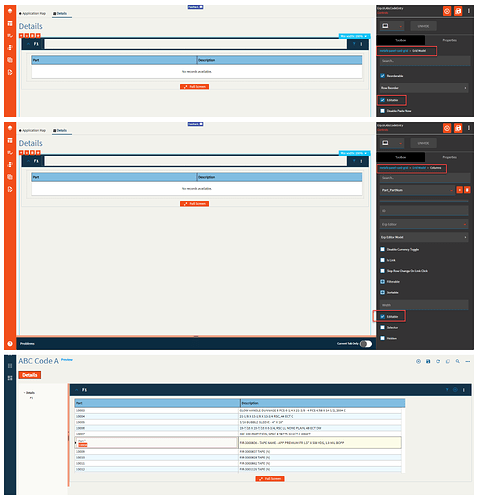Collapse the bottom F1 panel with its chevron
The width and height of the screenshot is (479, 500).
77,390
